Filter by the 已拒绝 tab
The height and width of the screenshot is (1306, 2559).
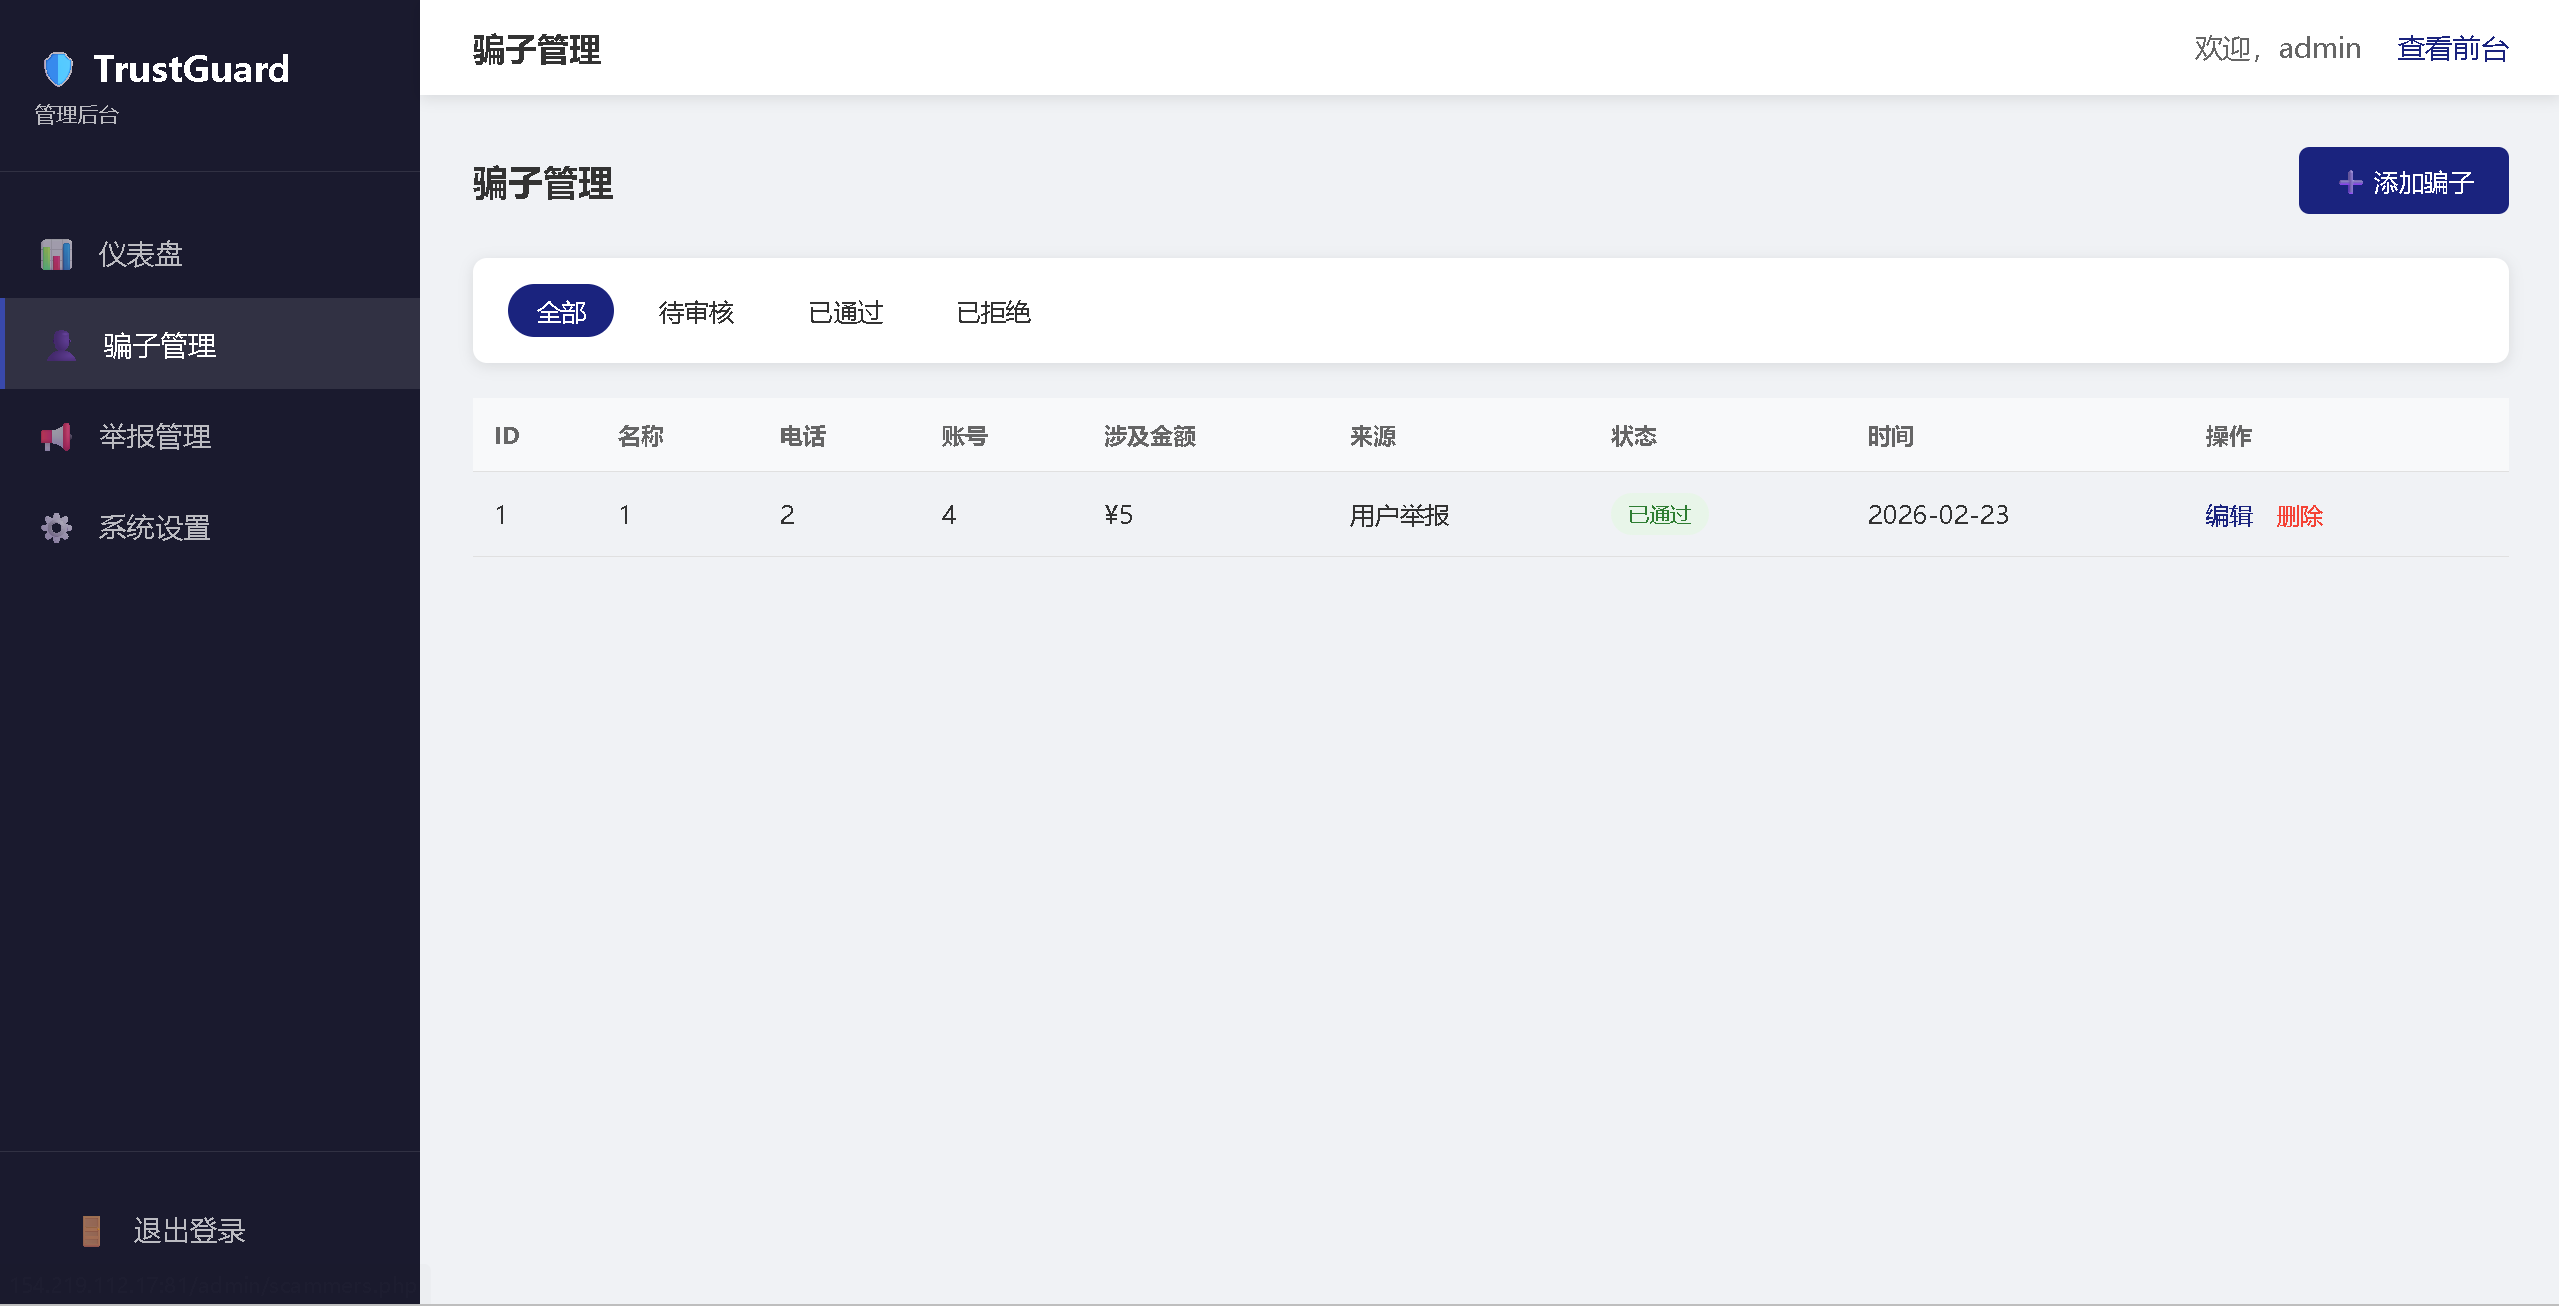point(993,312)
